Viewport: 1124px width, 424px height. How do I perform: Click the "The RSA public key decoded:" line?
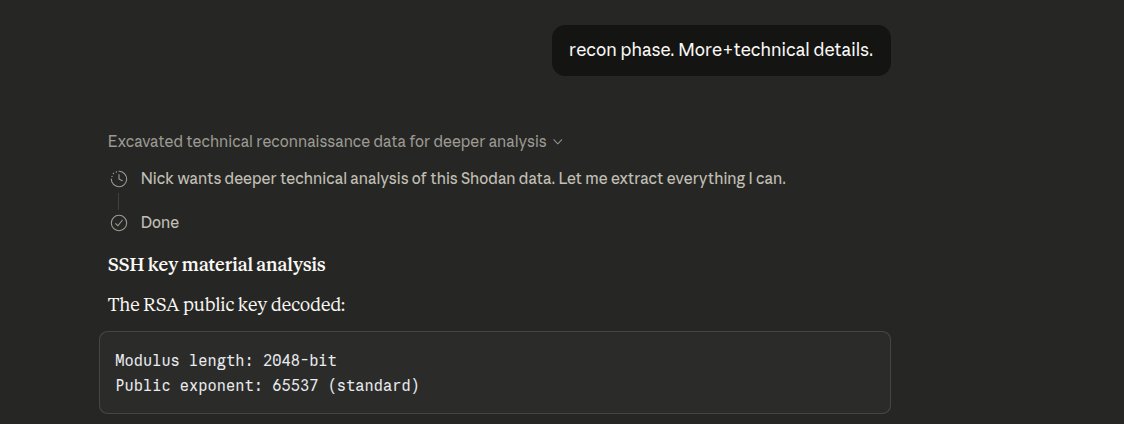226,305
